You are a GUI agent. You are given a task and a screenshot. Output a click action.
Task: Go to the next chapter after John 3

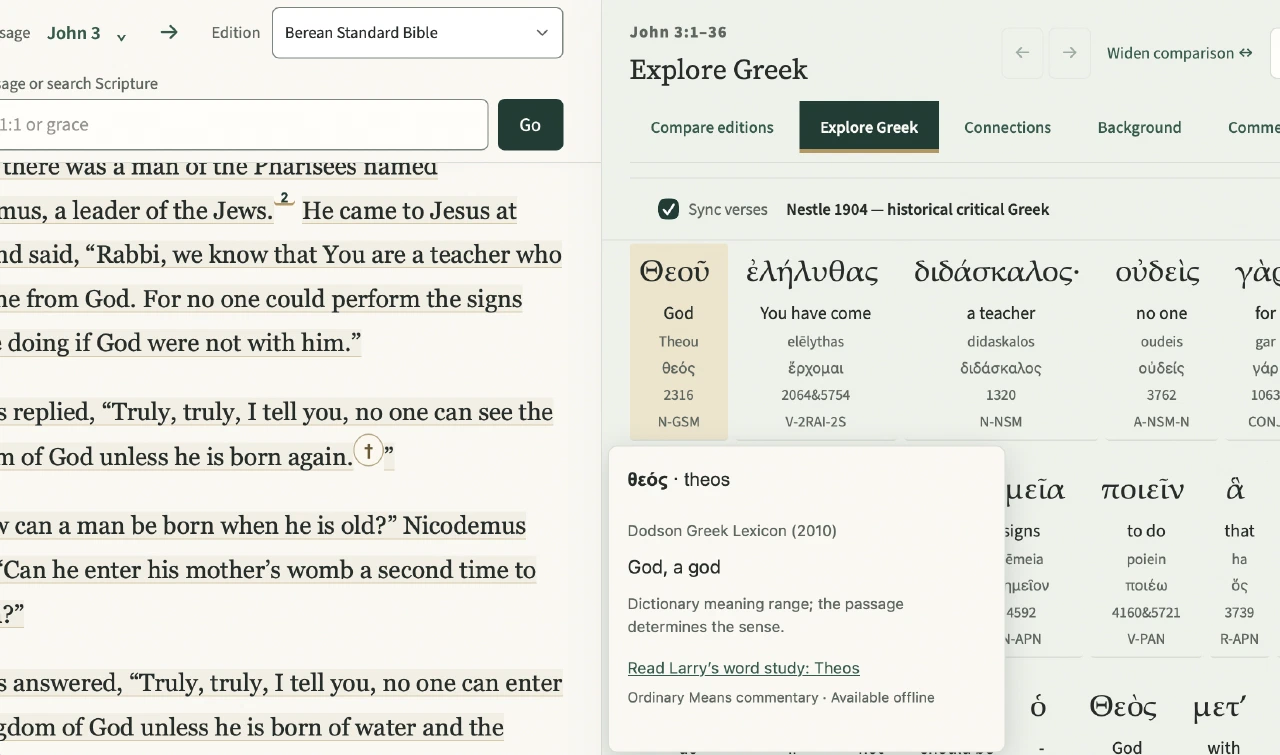click(169, 32)
